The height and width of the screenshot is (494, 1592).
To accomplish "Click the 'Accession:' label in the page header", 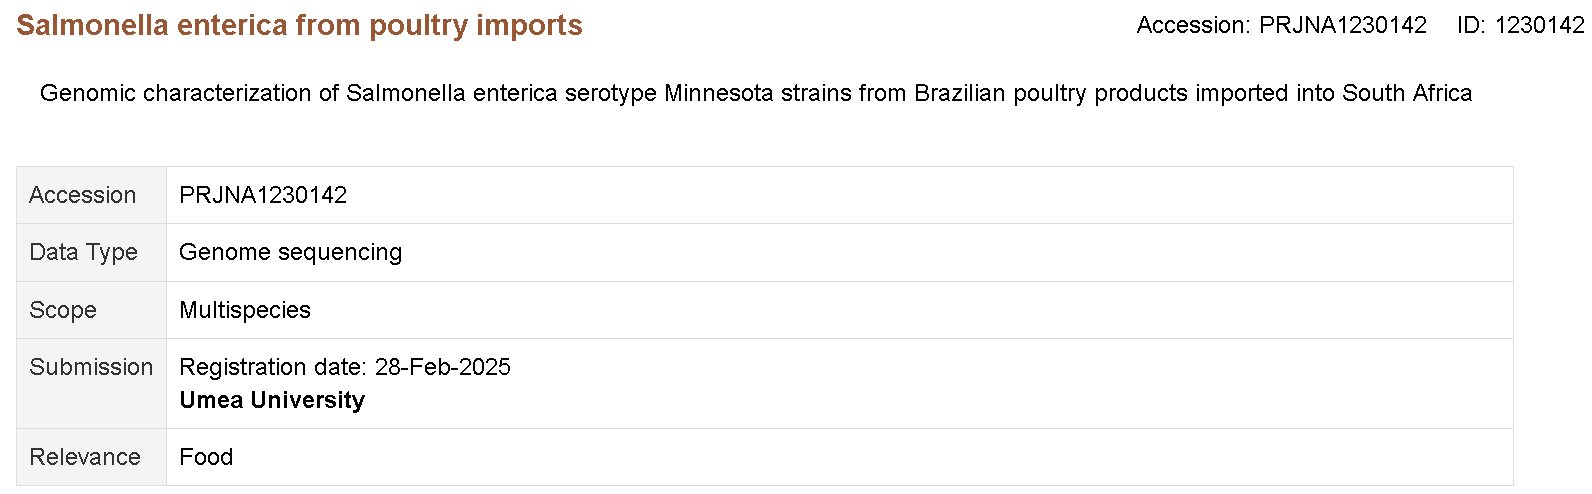I will [x=1193, y=26].
